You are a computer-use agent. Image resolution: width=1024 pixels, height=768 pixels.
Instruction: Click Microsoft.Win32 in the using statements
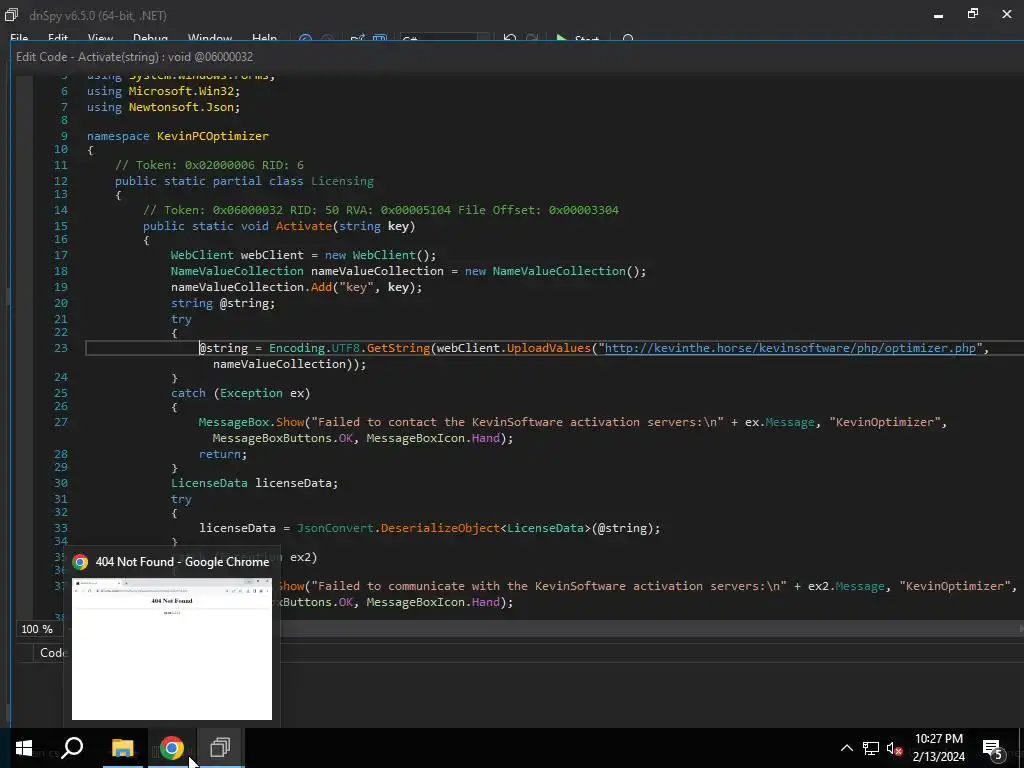(183, 91)
